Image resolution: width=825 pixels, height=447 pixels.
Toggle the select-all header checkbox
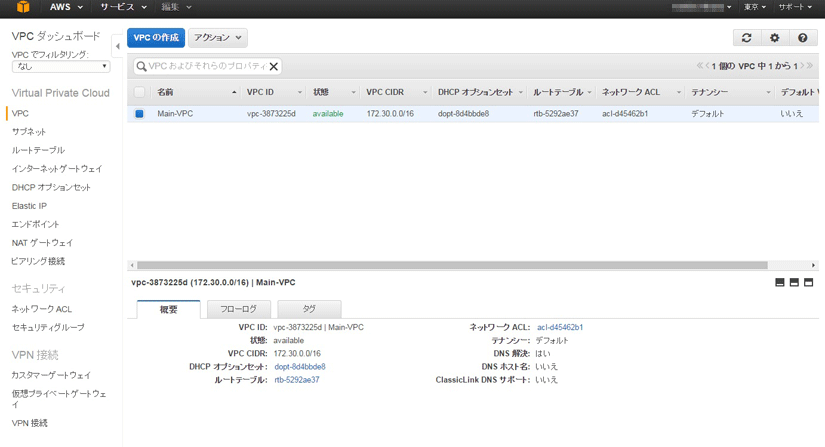(139, 92)
